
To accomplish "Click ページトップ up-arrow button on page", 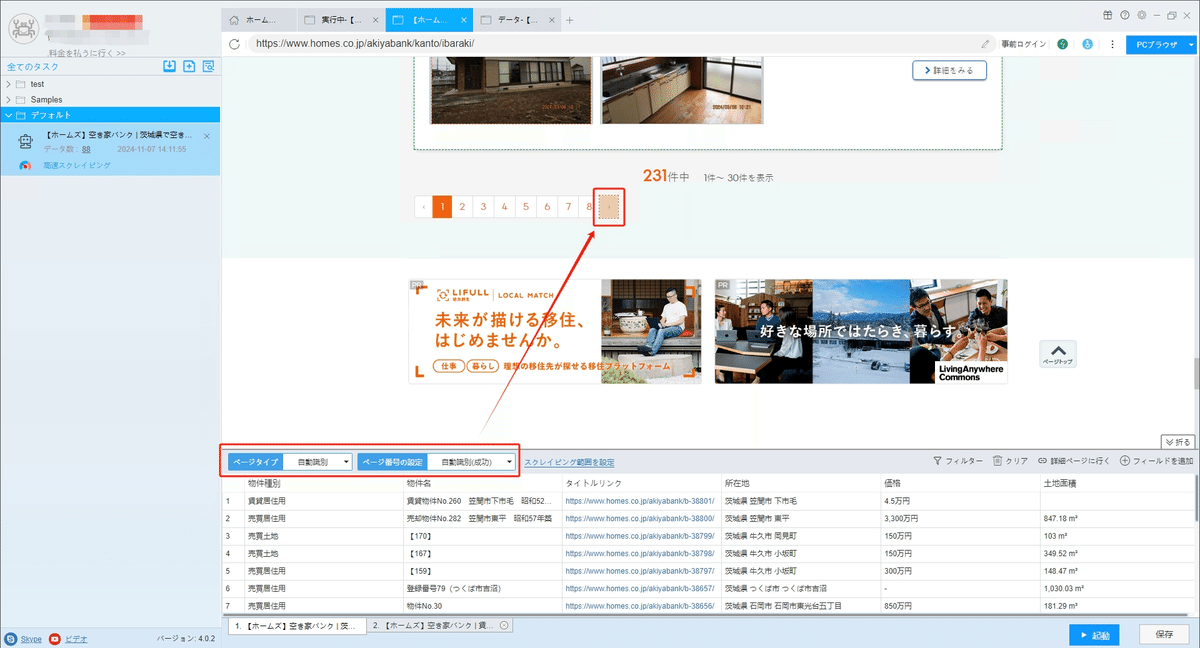I will point(1057,354).
